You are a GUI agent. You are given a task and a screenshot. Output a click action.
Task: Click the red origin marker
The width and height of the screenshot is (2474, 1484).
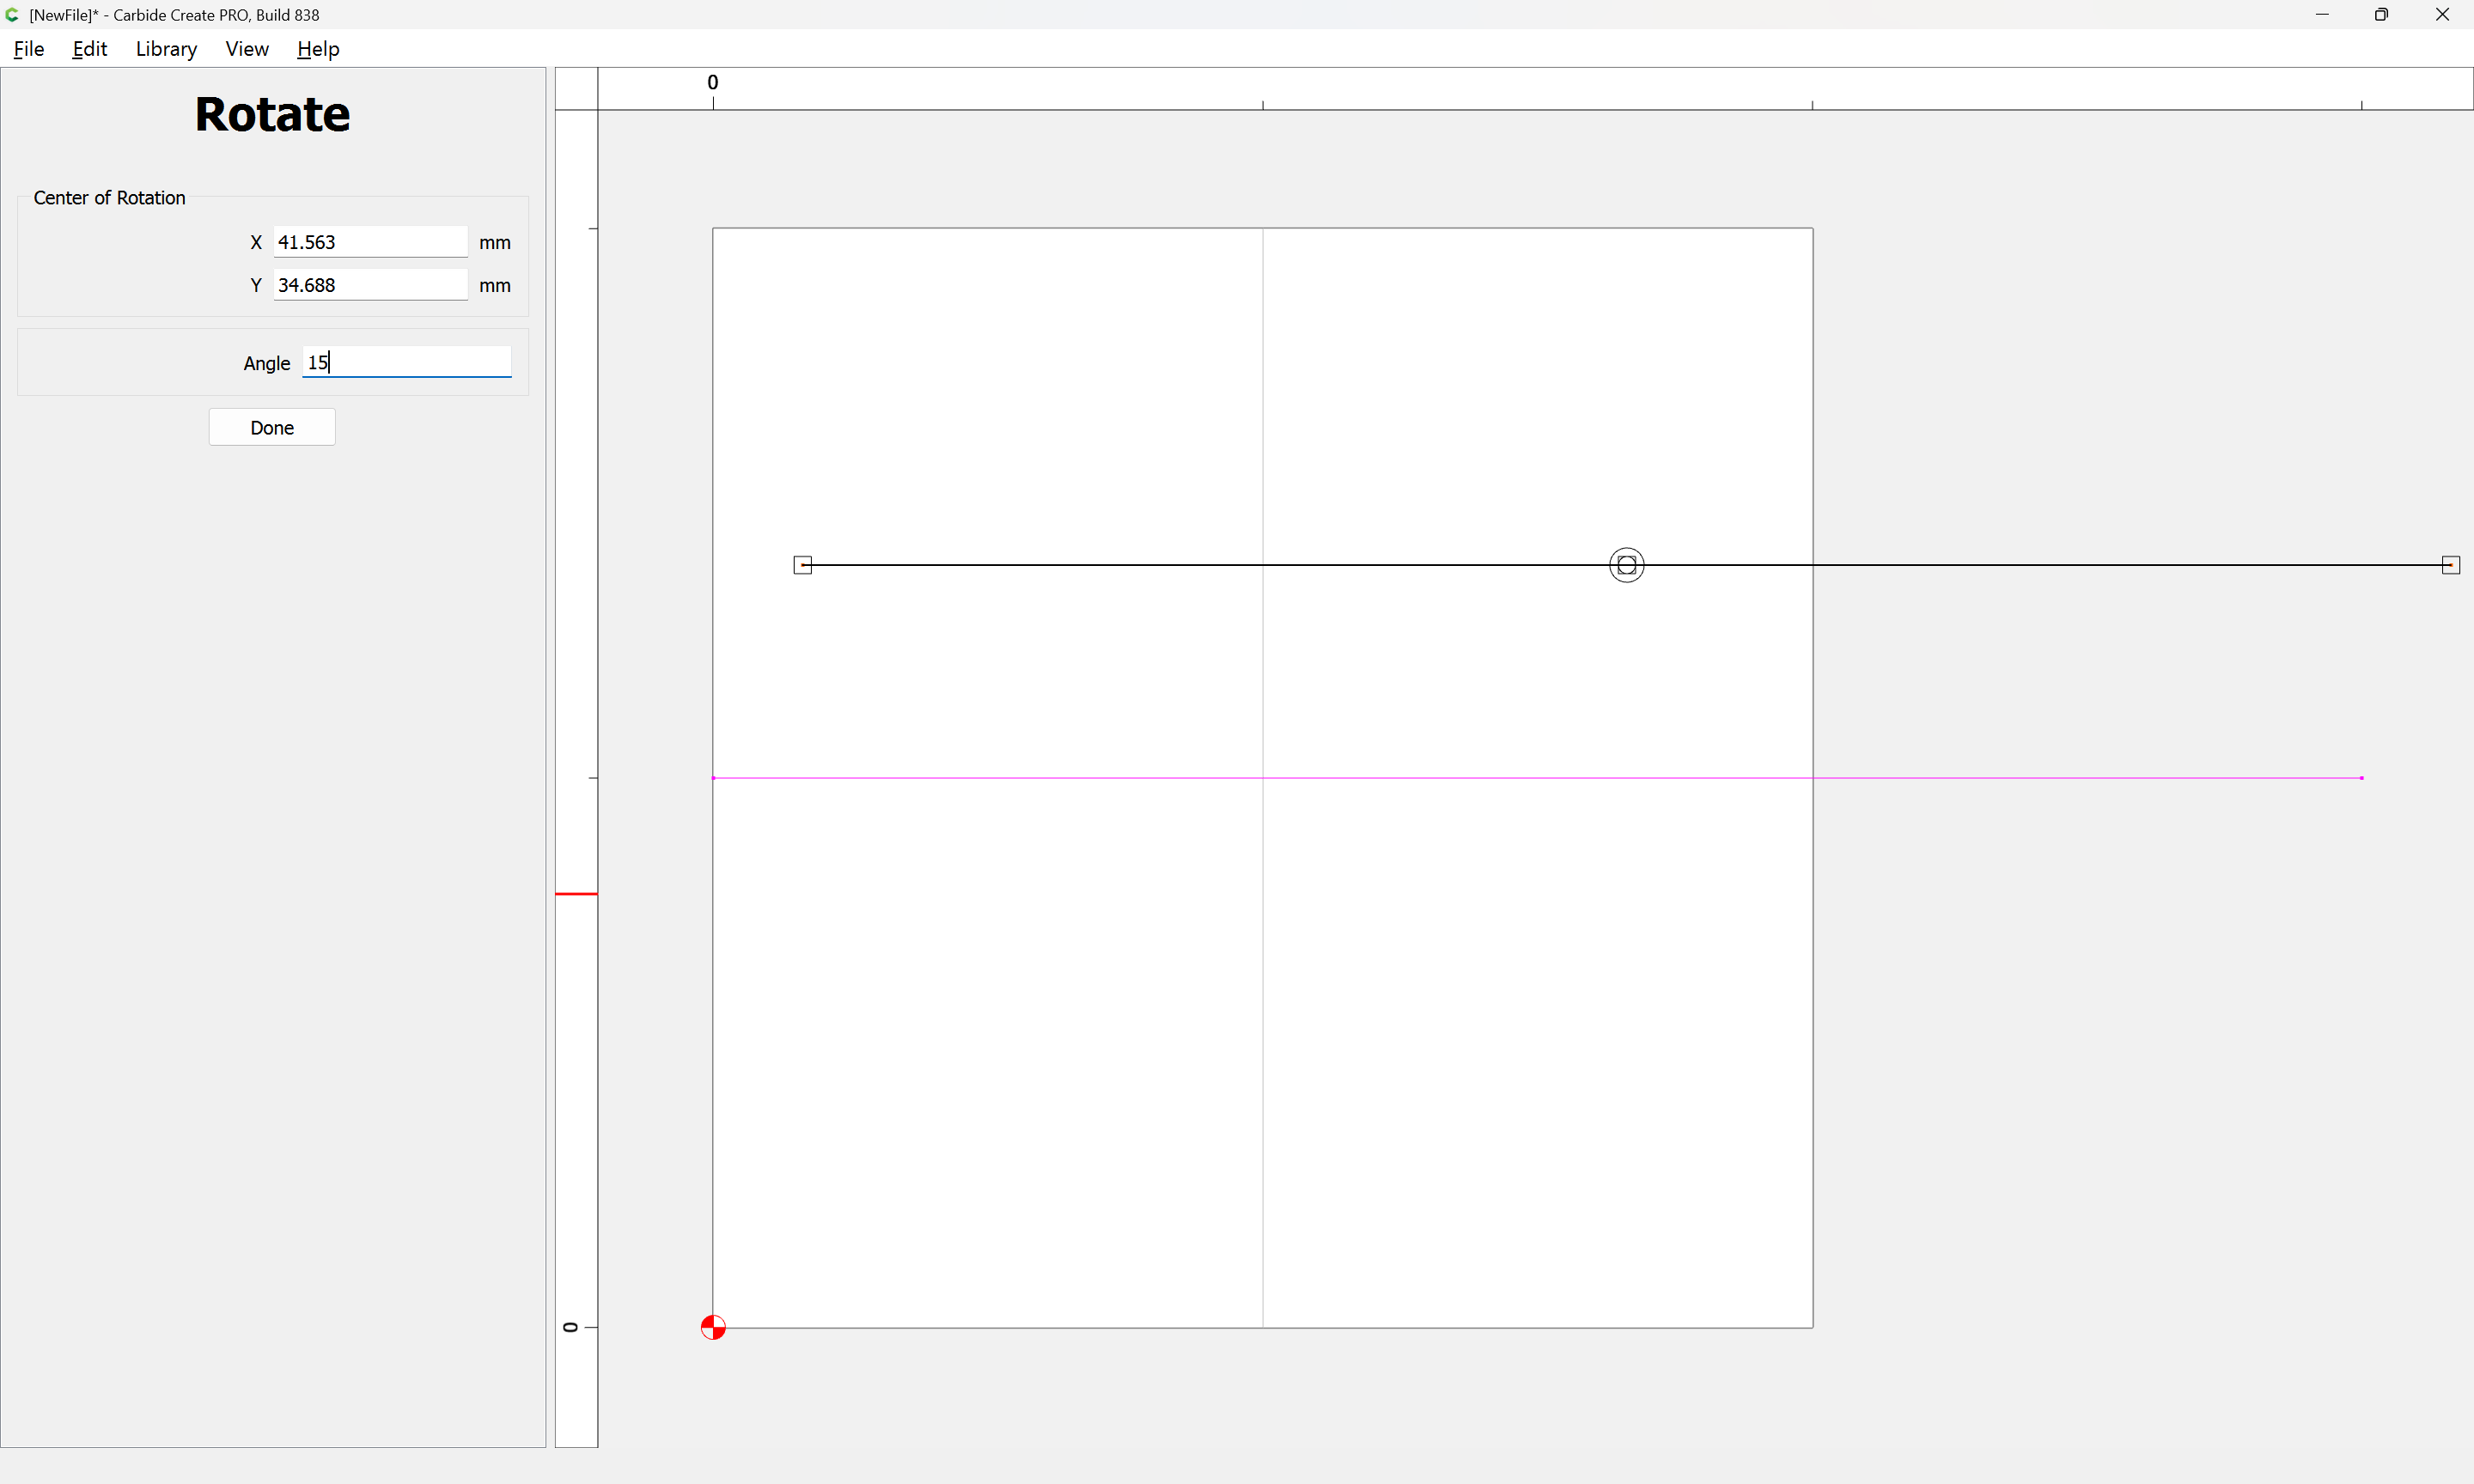[x=713, y=1327]
